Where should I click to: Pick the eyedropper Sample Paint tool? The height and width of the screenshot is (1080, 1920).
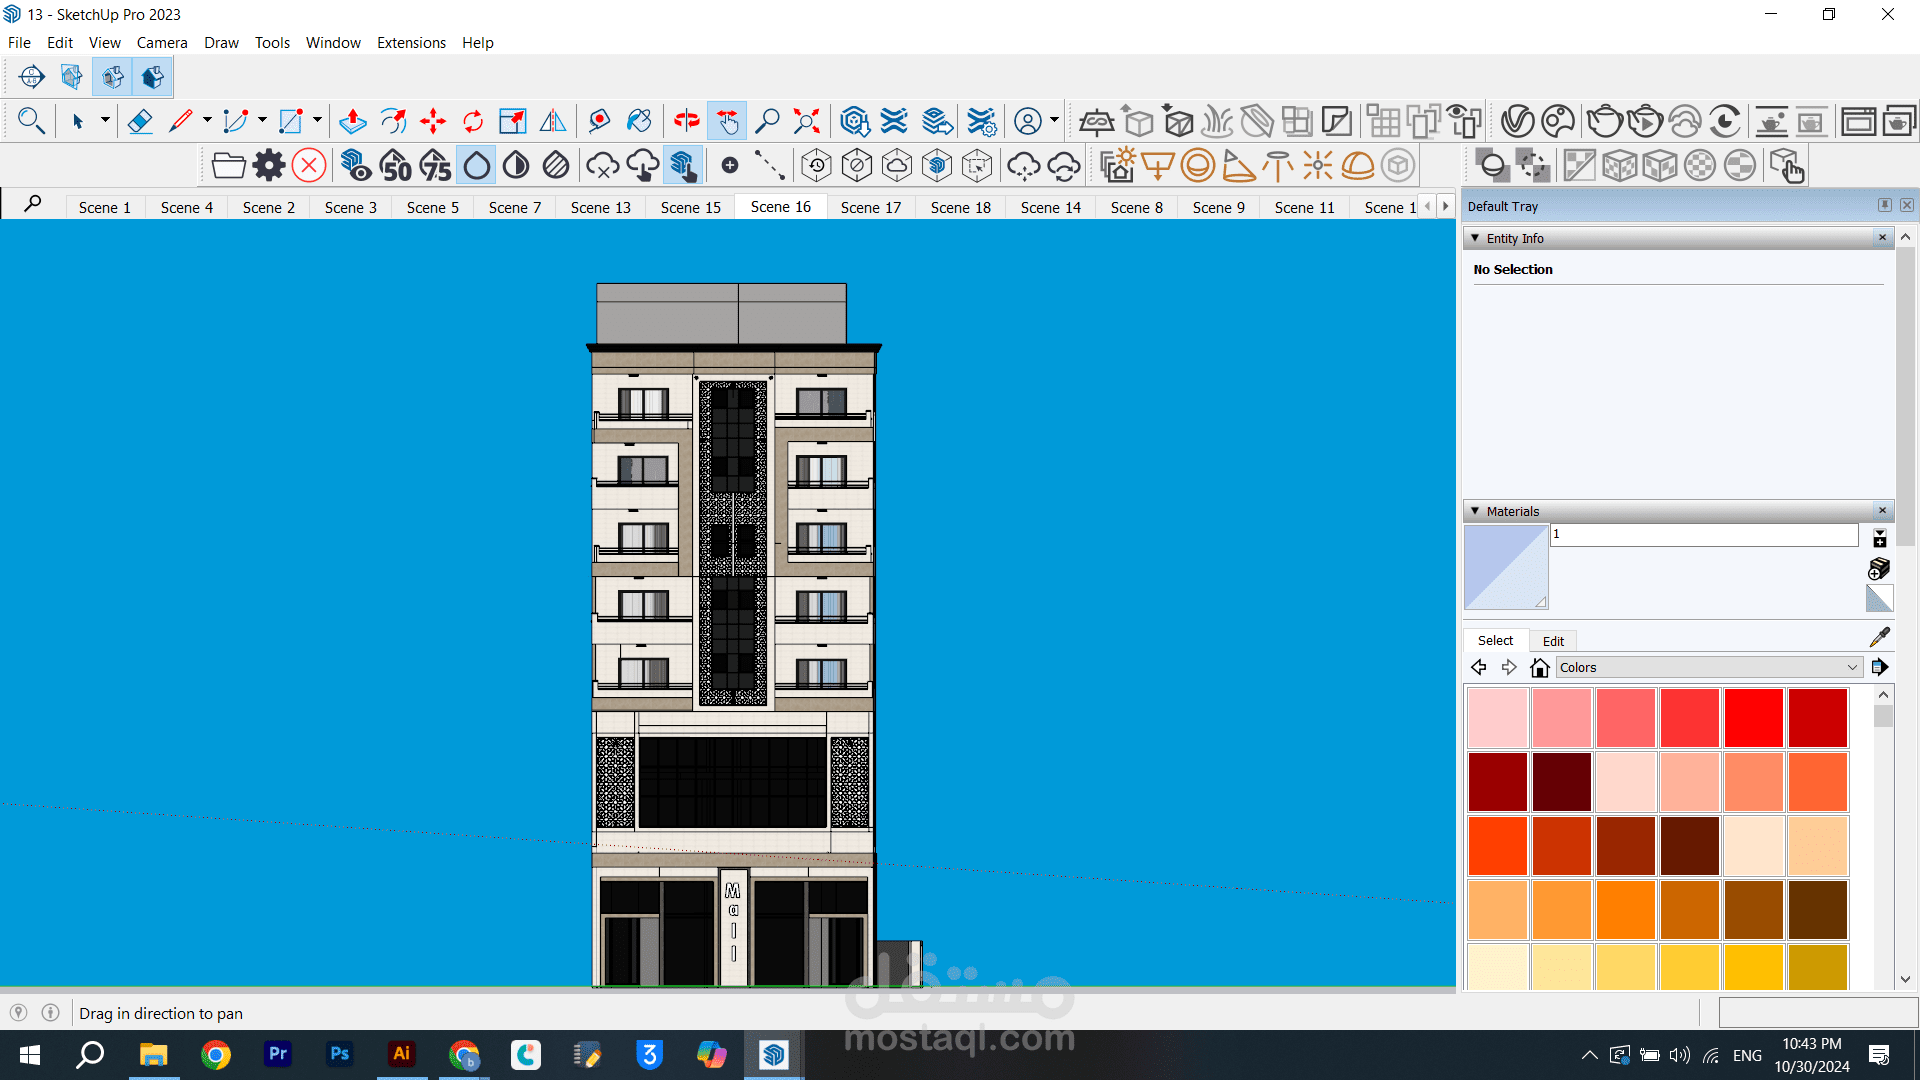pos(1879,637)
